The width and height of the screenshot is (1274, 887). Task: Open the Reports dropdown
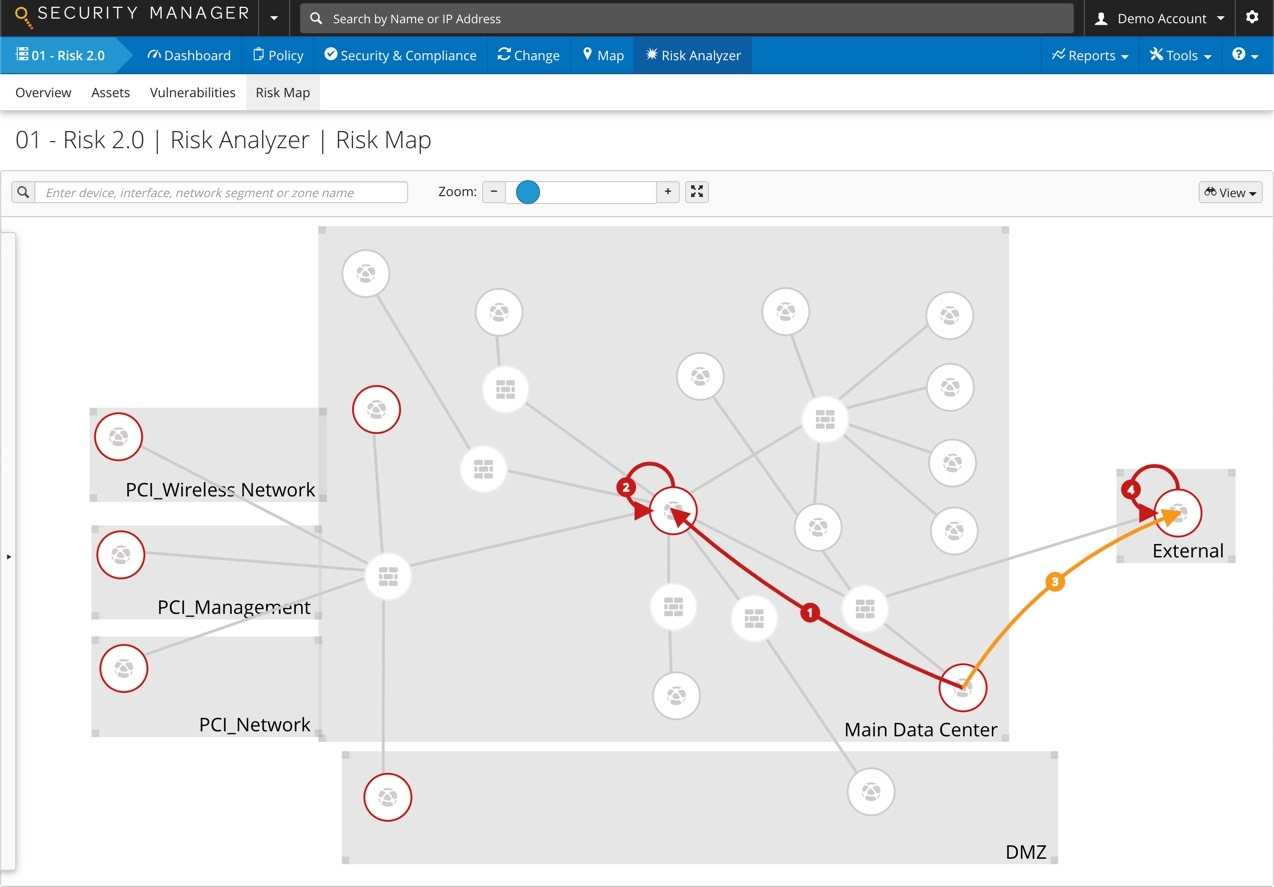click(1089, 55)
